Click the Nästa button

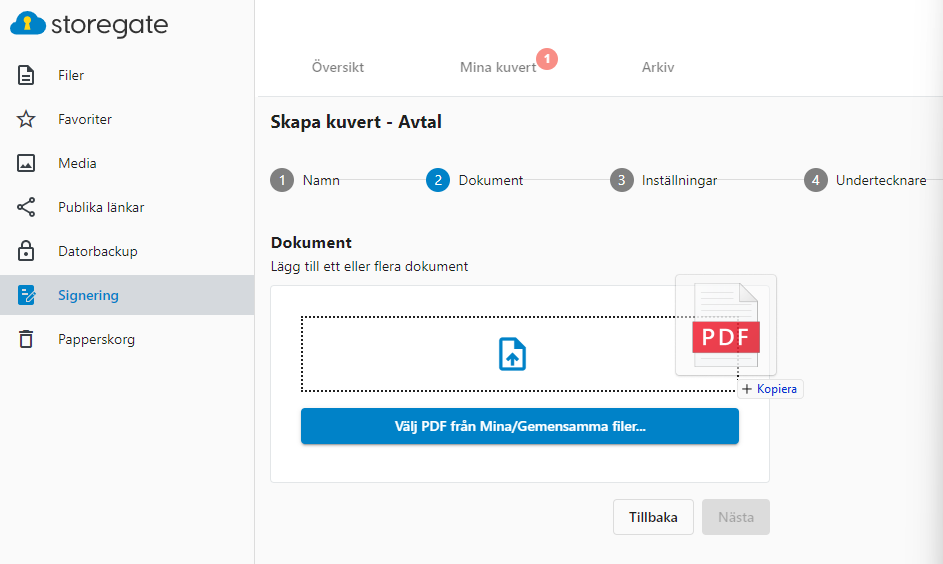736,517
